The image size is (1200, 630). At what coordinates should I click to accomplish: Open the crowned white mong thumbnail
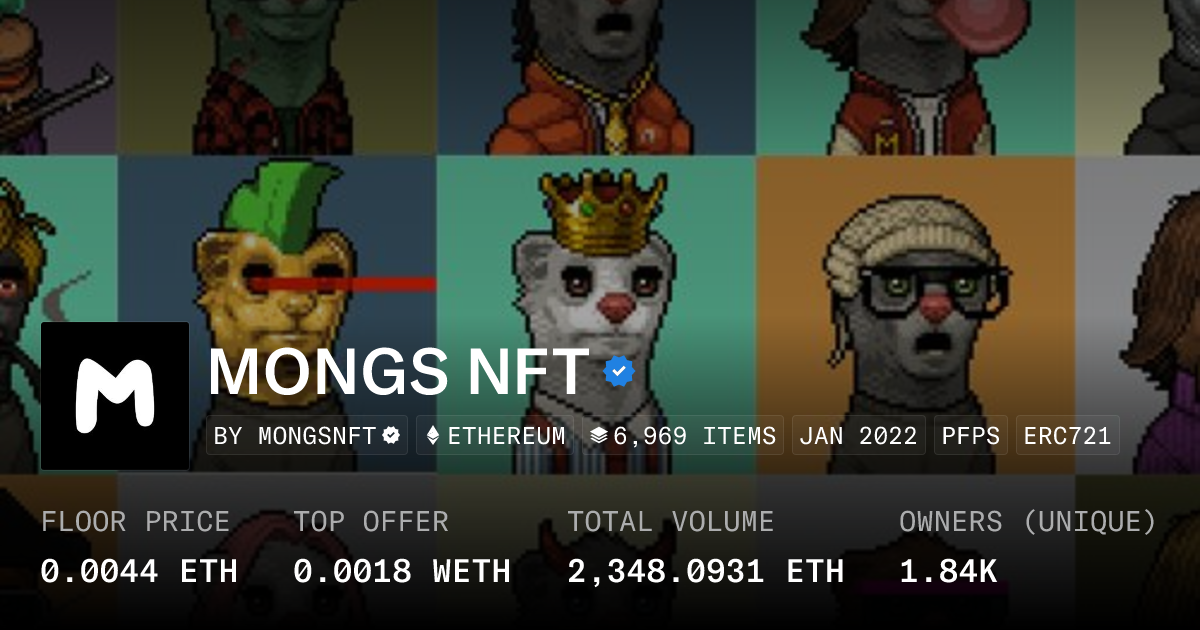coord(597,314)
